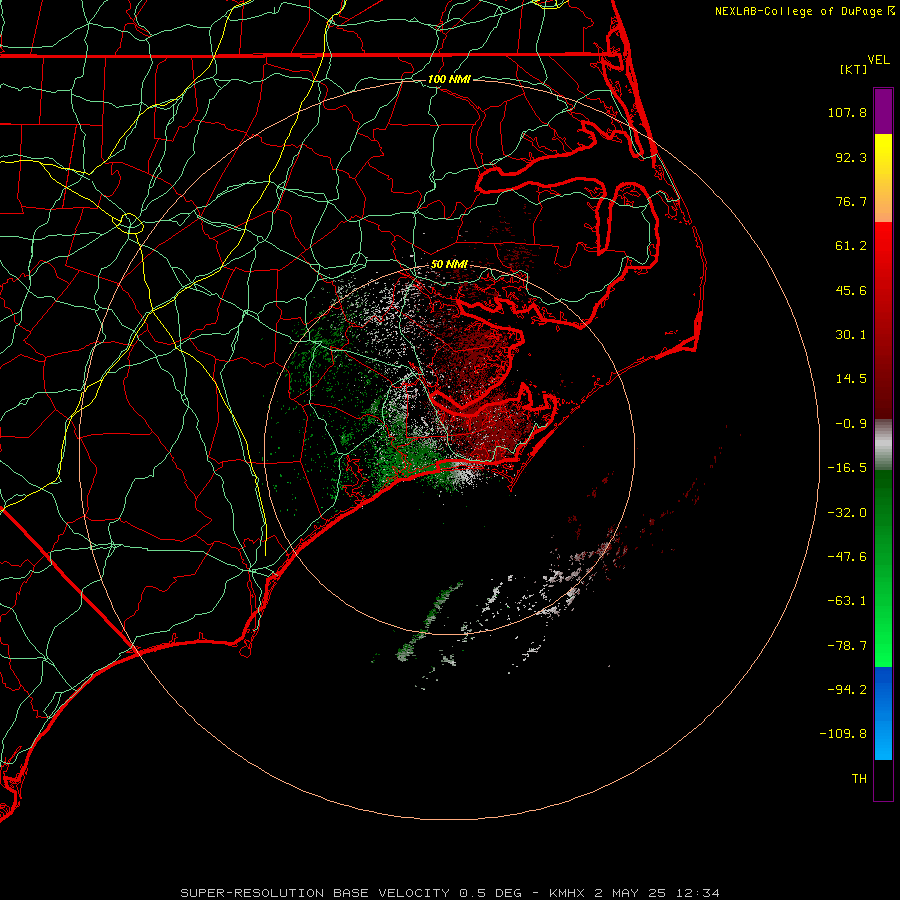Select the -78.7 velocity value

point(847,646)
